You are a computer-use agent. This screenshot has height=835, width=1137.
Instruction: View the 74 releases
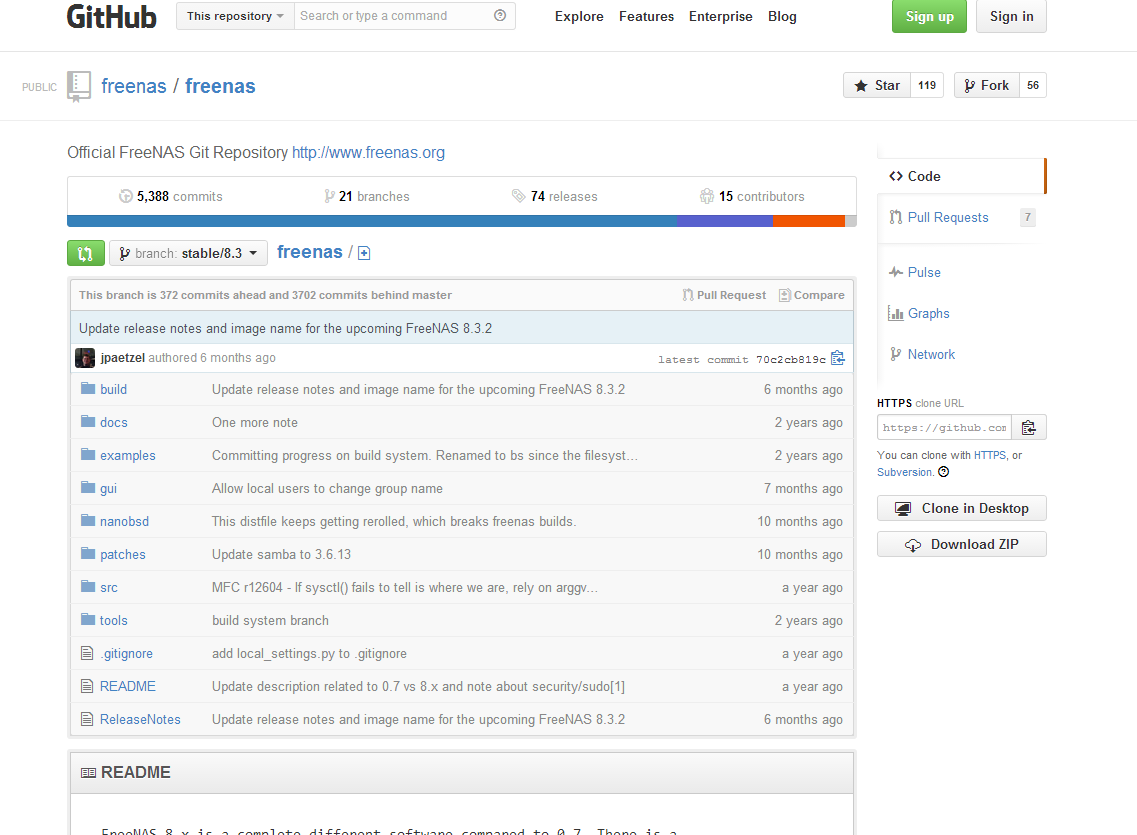click(x=555, y=196)
